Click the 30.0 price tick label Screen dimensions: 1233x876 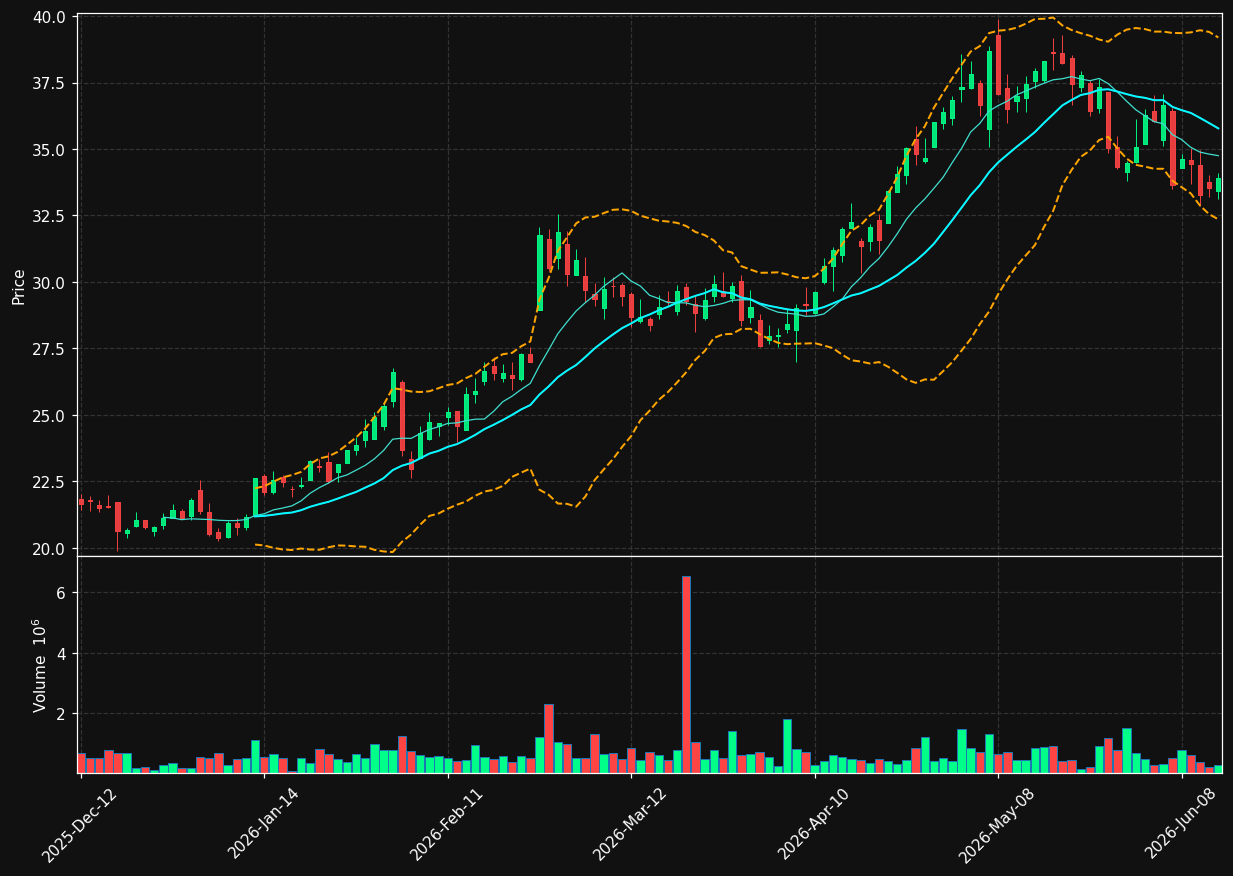[x=50, y=283]
